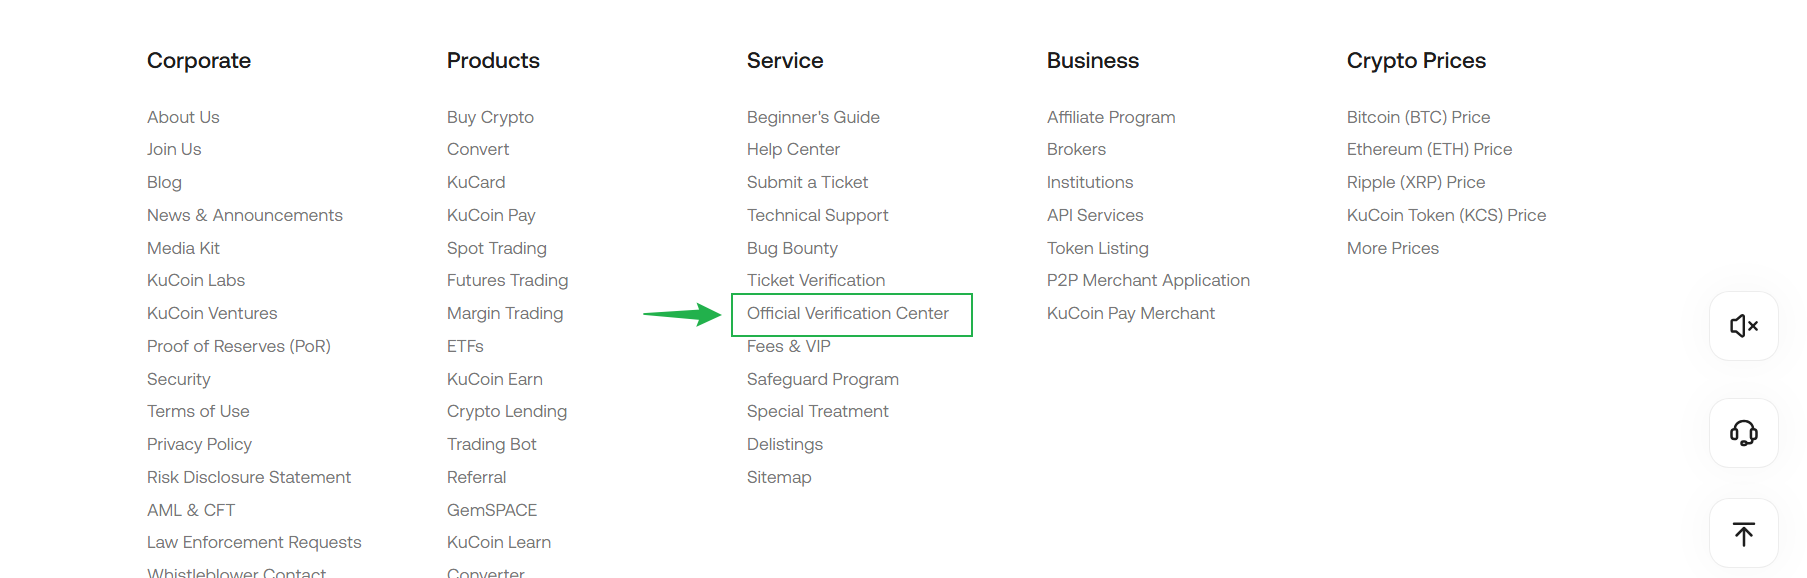Toggle the sound mute icon
The image size is (1807, 578).
click(x=1743, y=326)
